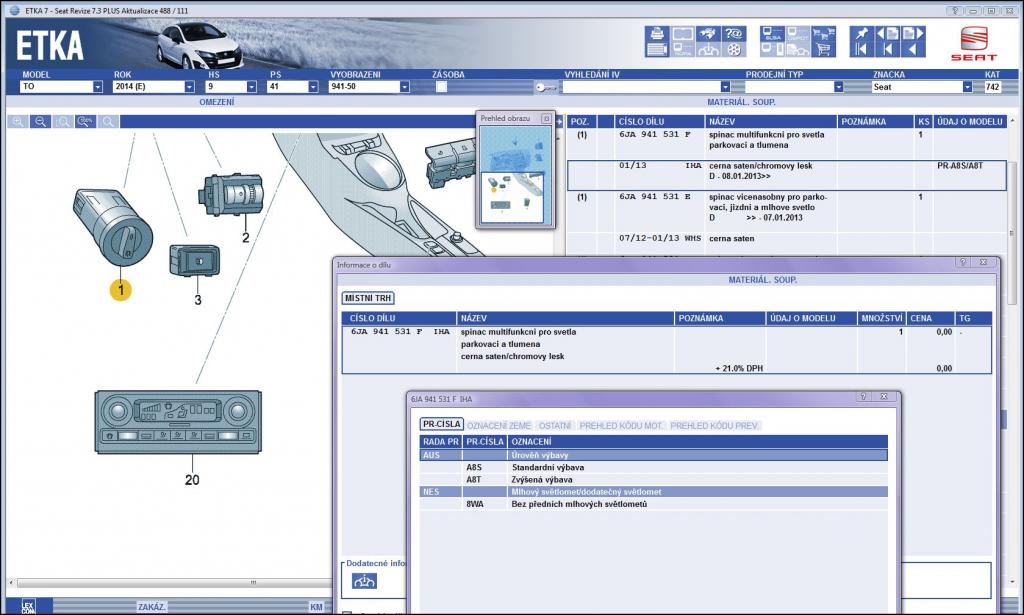Go to the previous illustration page icon
Image resolution: width=1024 pixels, height=615 pixels.
click(x=888, y=33)
